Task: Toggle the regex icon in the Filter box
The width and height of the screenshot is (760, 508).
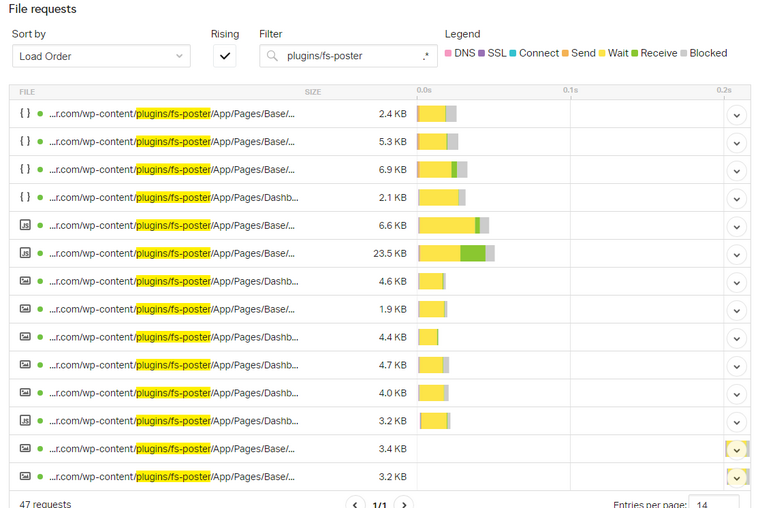Action: point(426,56)
